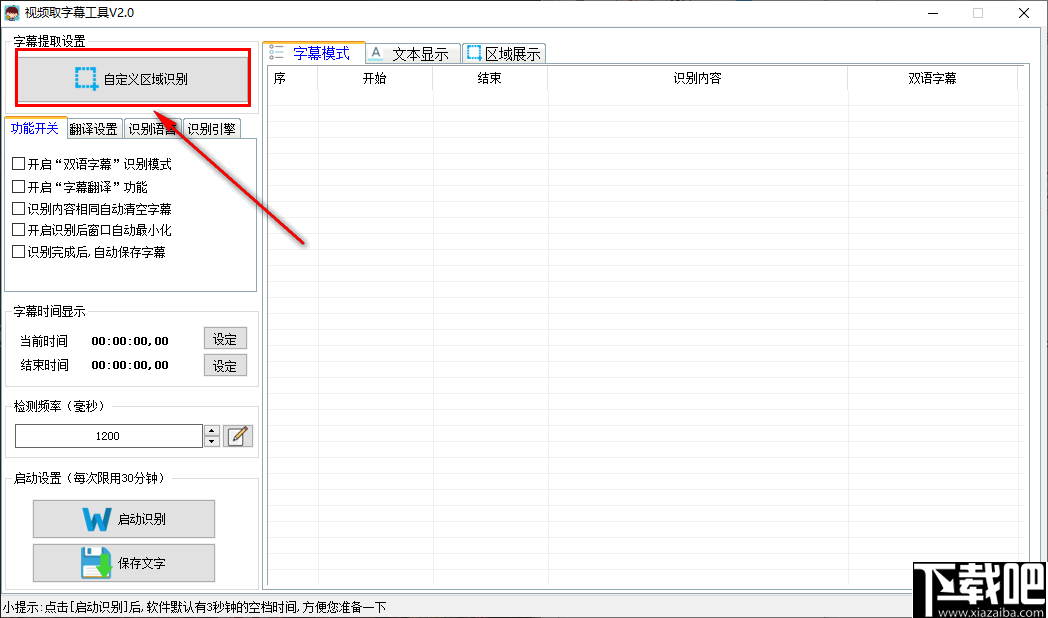Click the detection frequency value field
Screen dimensions: 1048x618
[x=108, y=436]
